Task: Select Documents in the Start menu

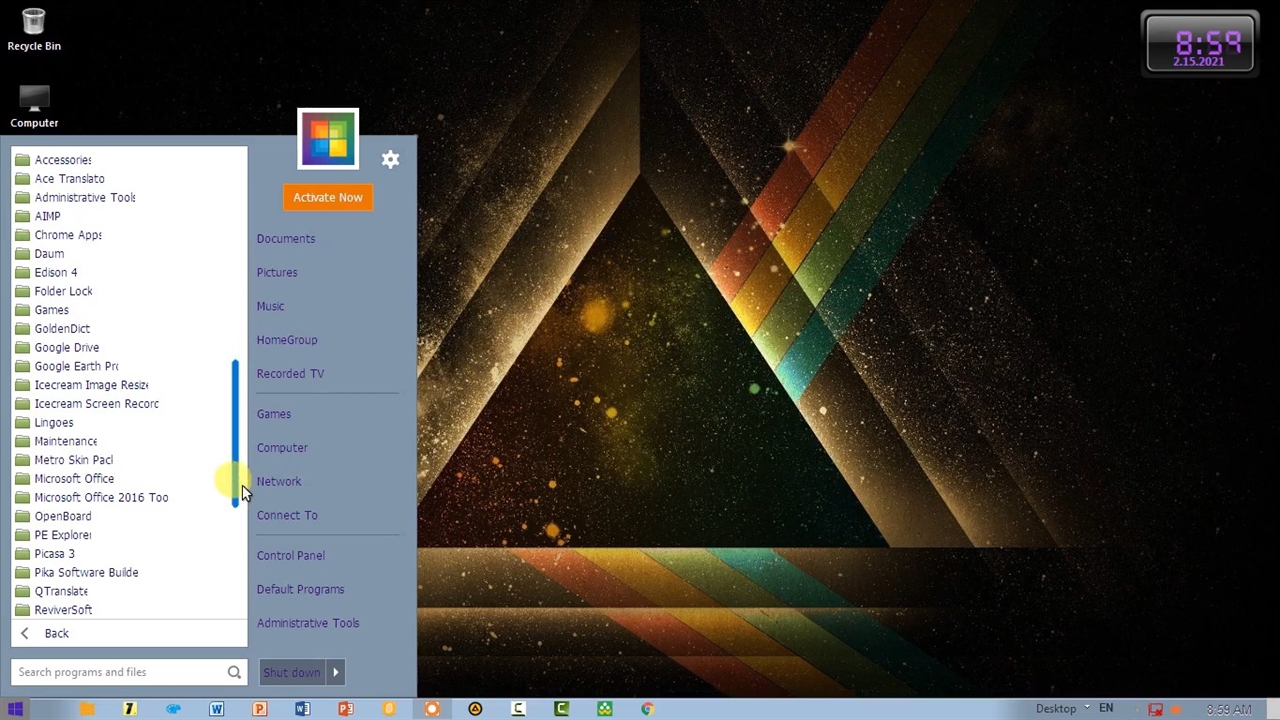Action: pos(285,239)
